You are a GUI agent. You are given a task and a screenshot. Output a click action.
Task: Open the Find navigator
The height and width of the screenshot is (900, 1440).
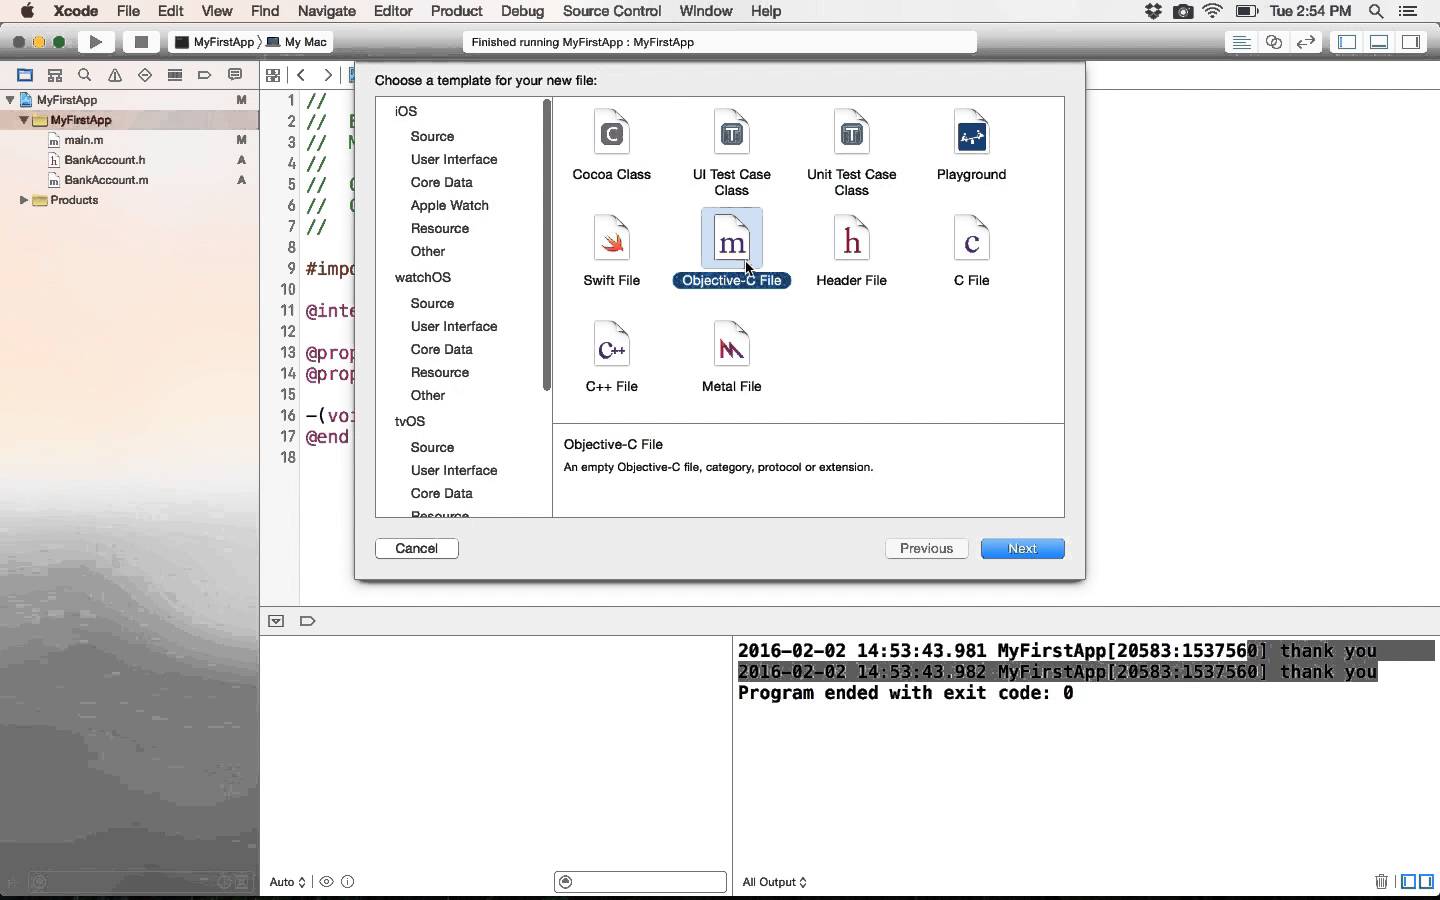[85, 75]
